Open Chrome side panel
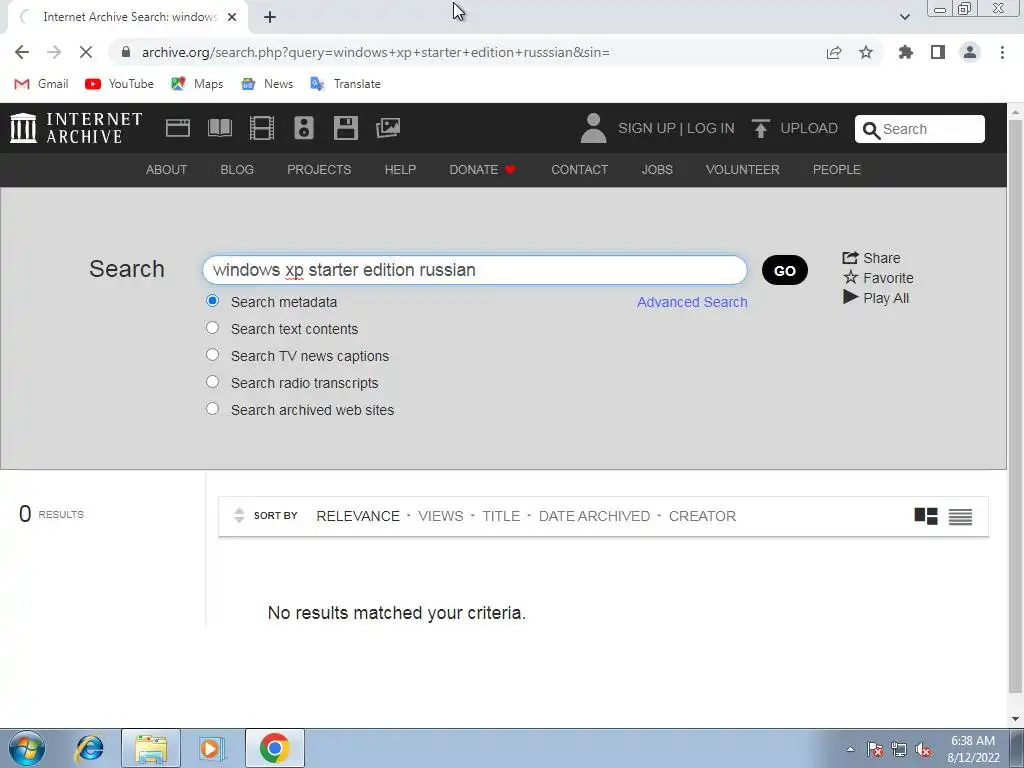The image size is (1024, 768). (938, 52)
